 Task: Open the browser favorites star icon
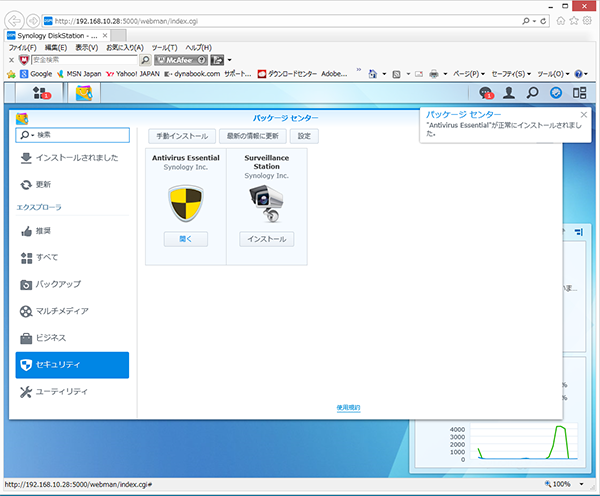coord(574,21)
